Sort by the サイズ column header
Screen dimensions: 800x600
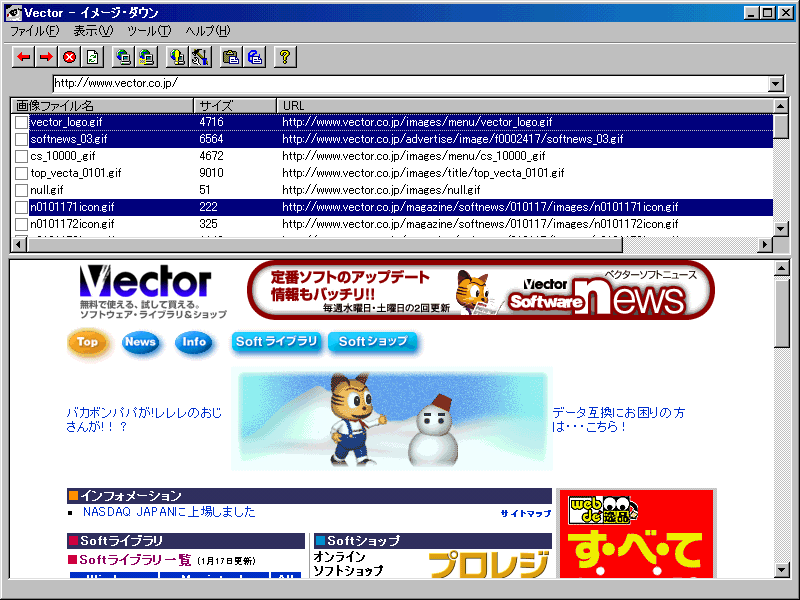point(235,106)
